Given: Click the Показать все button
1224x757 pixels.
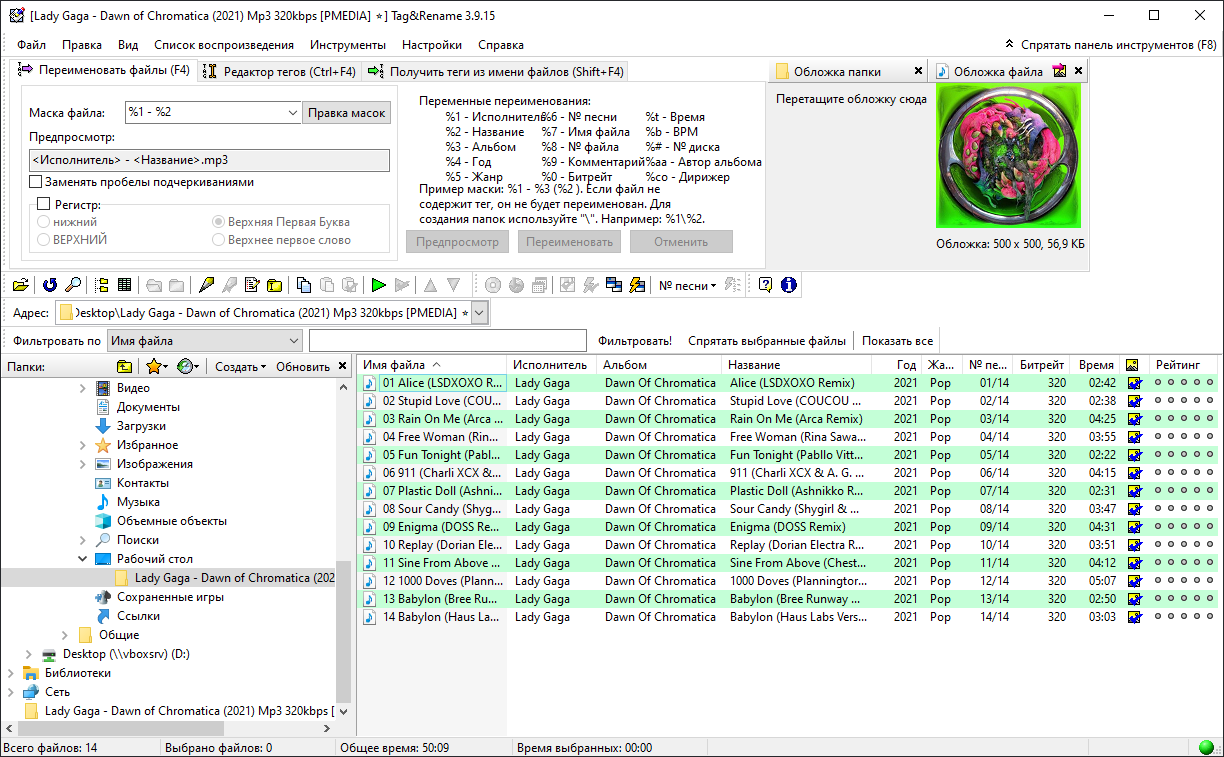Looking at the screenshot, I should [x=897, y=341].
